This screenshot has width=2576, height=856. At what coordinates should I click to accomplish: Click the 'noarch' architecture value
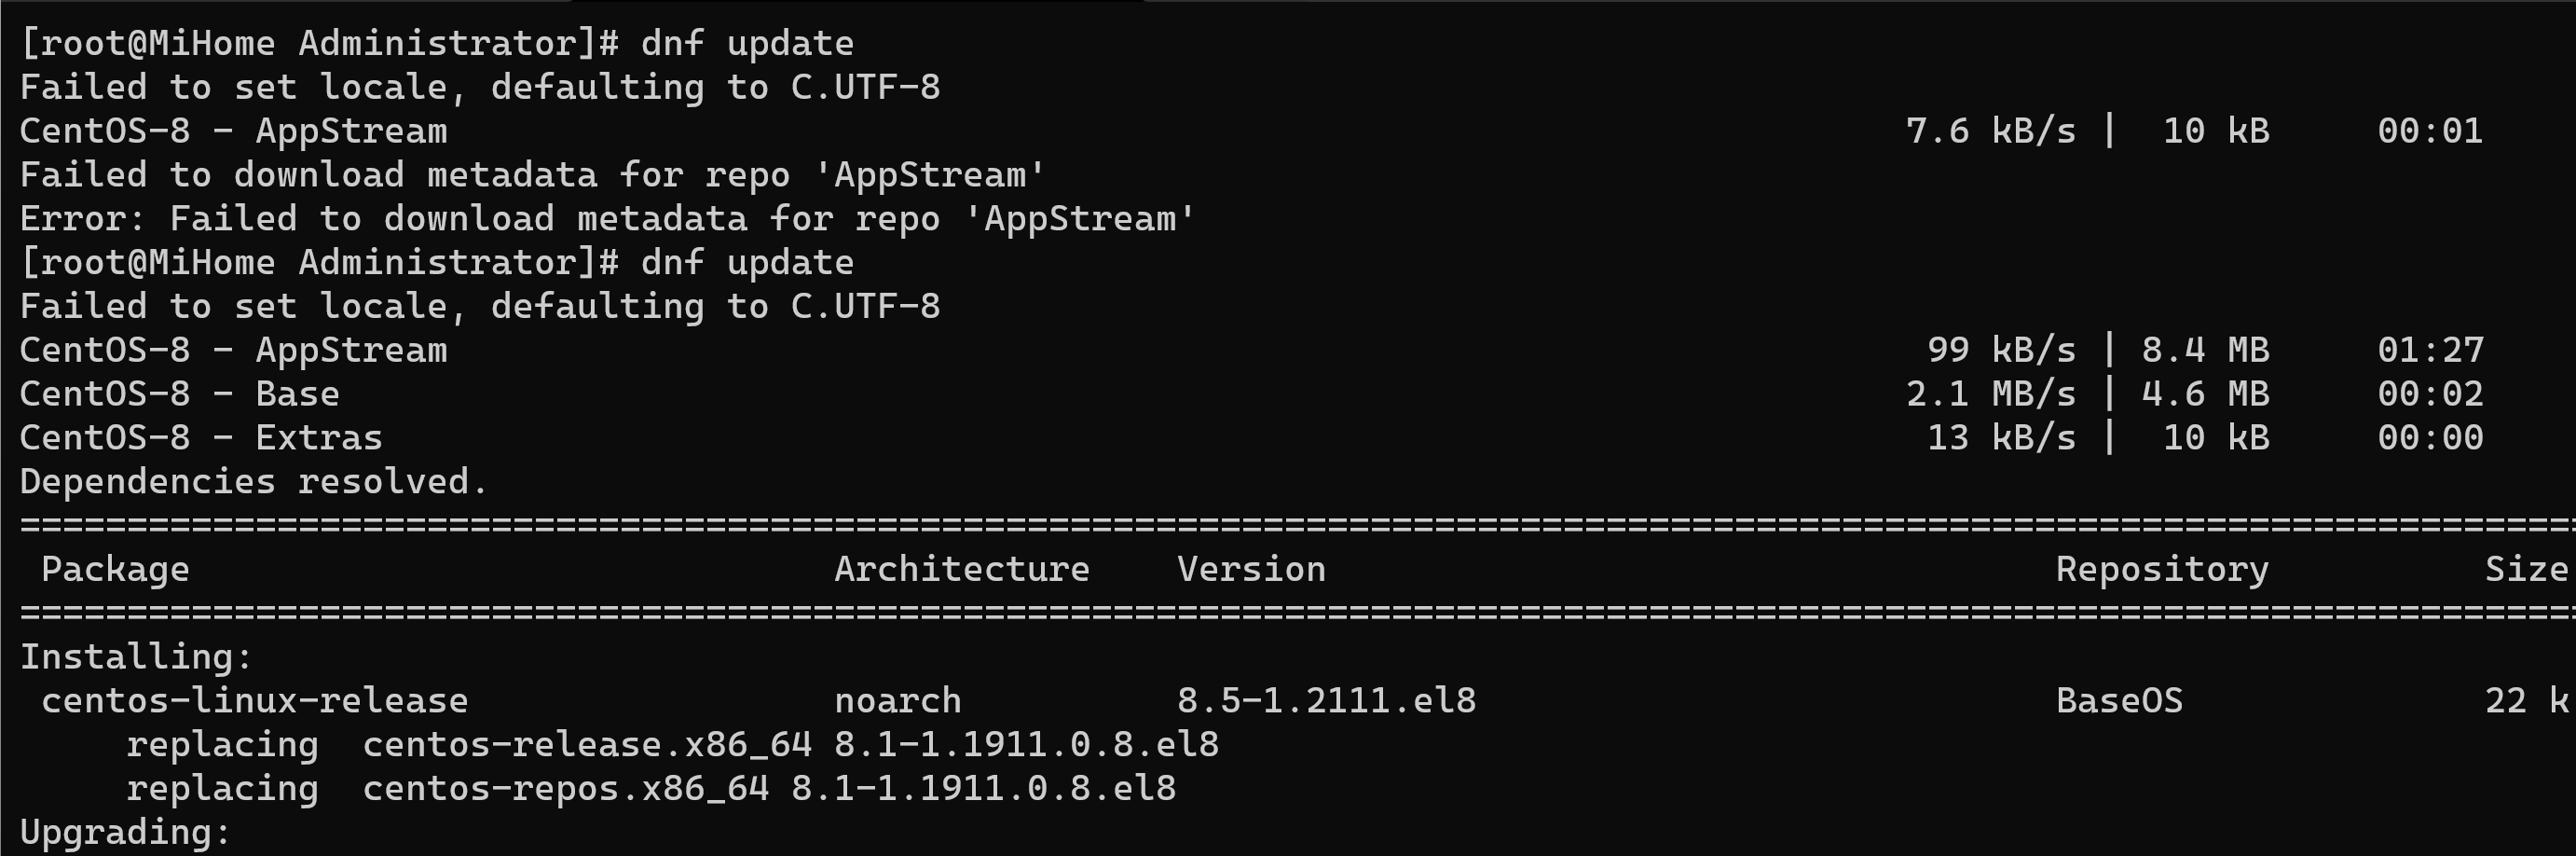pyautogui.click(x=898, y=700)
